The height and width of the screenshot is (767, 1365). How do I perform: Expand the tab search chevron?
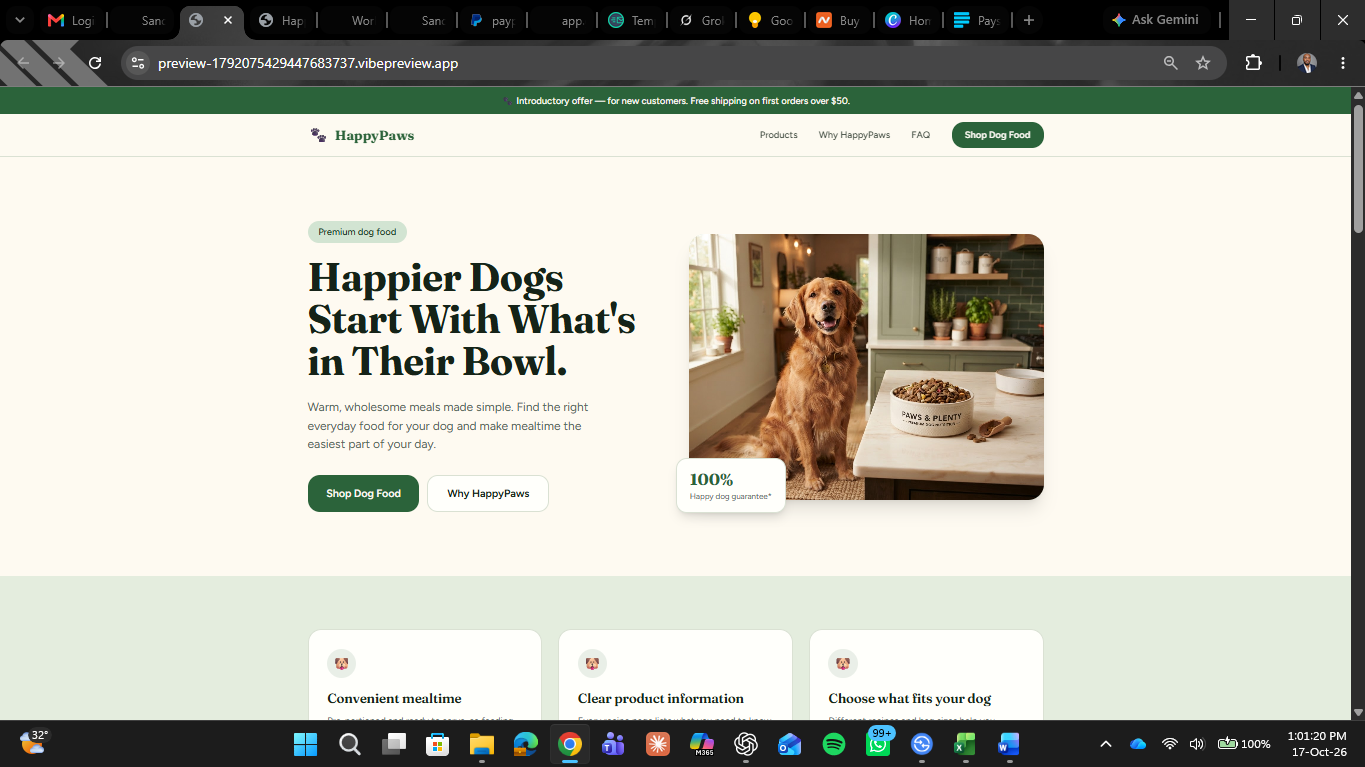click(19, 20)
